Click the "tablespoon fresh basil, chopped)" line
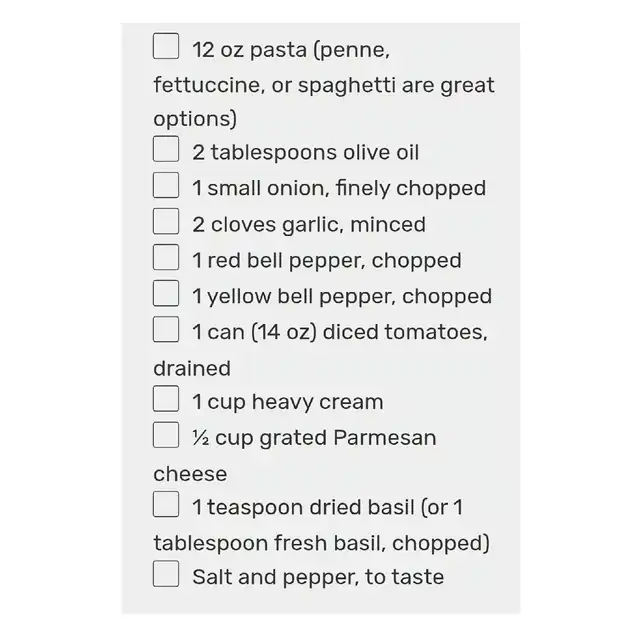The width and height of the screenshot is (640, 640). pyautogui.click(x=321, y=544)
